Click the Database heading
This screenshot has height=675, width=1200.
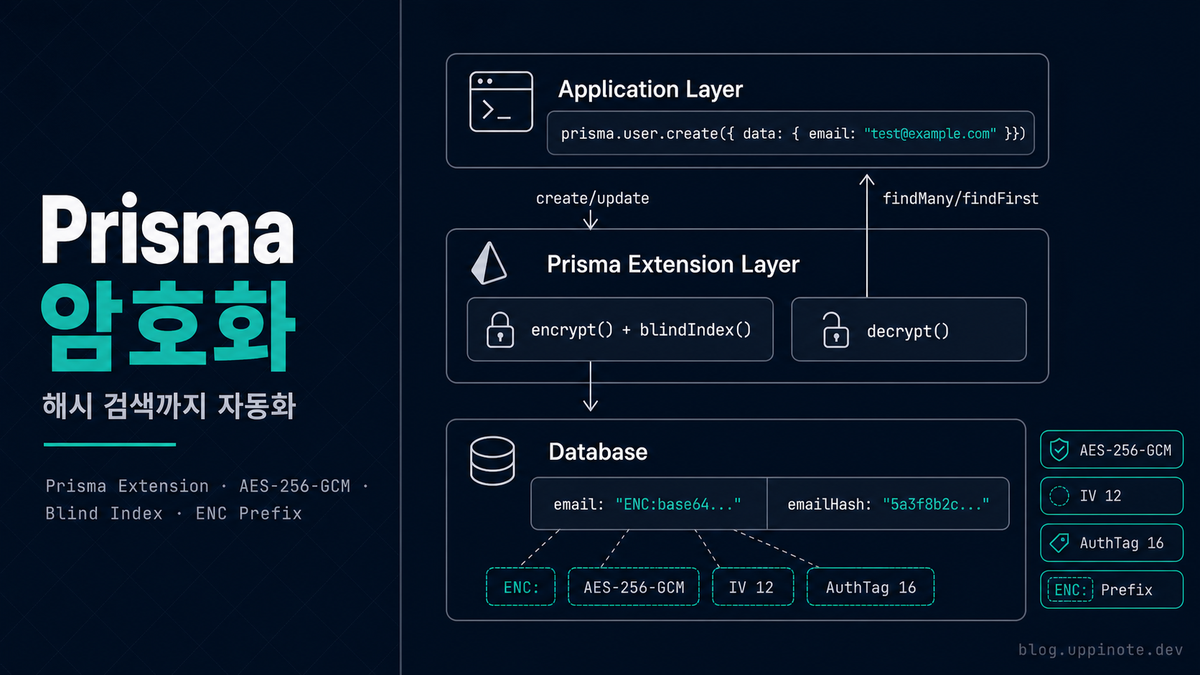point(598,452)
